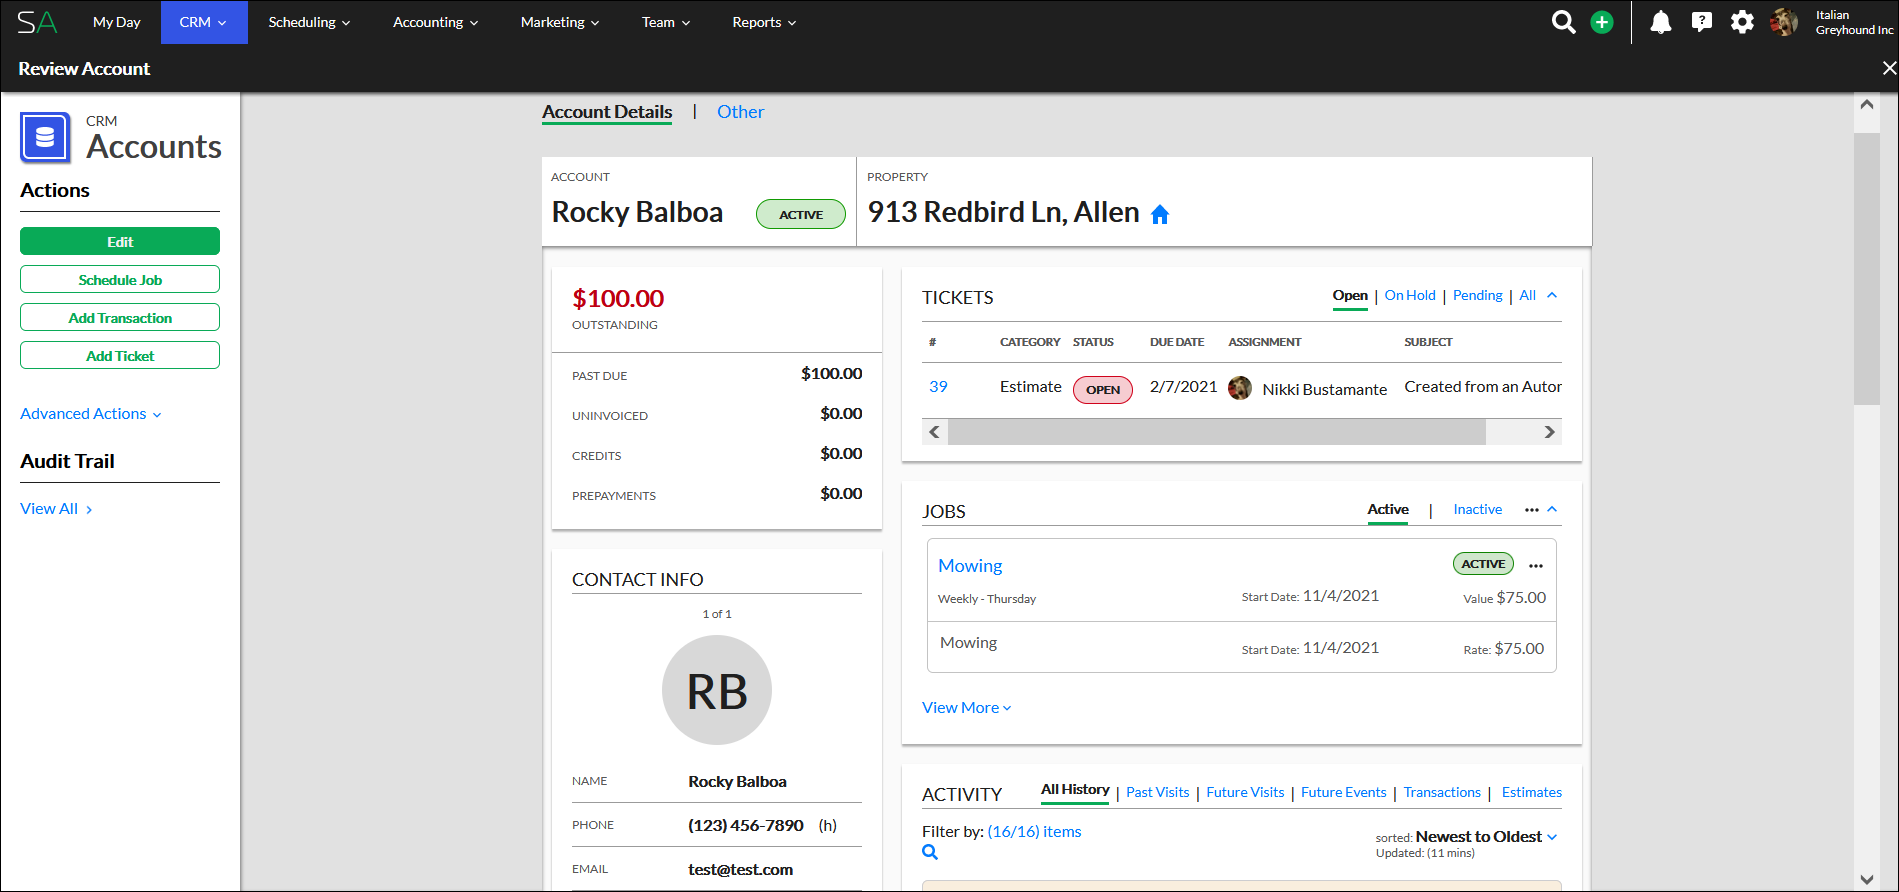The width and height of the screenshot is (1899, 892).
Task: Click the (16/16) items filter link
Action: [1034, 832]
